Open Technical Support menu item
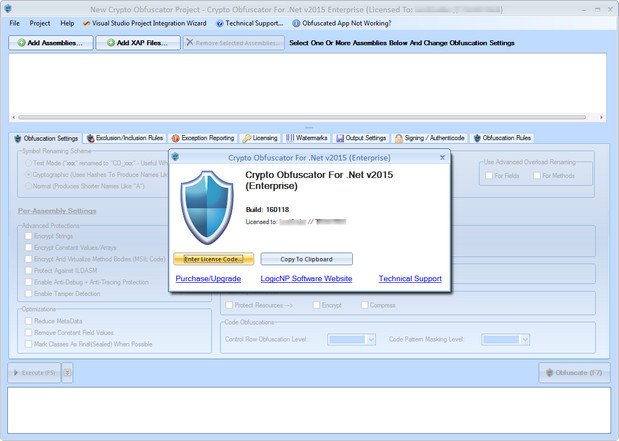619x441 pixels. click(x=250, y=23)
